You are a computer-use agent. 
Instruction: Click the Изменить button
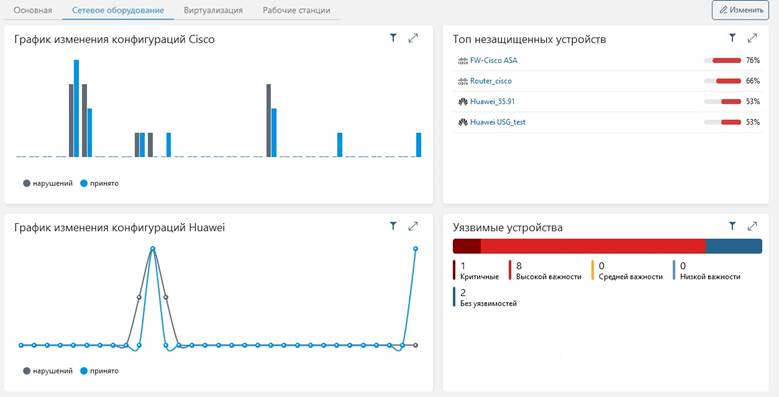click(x=740, y=10)
